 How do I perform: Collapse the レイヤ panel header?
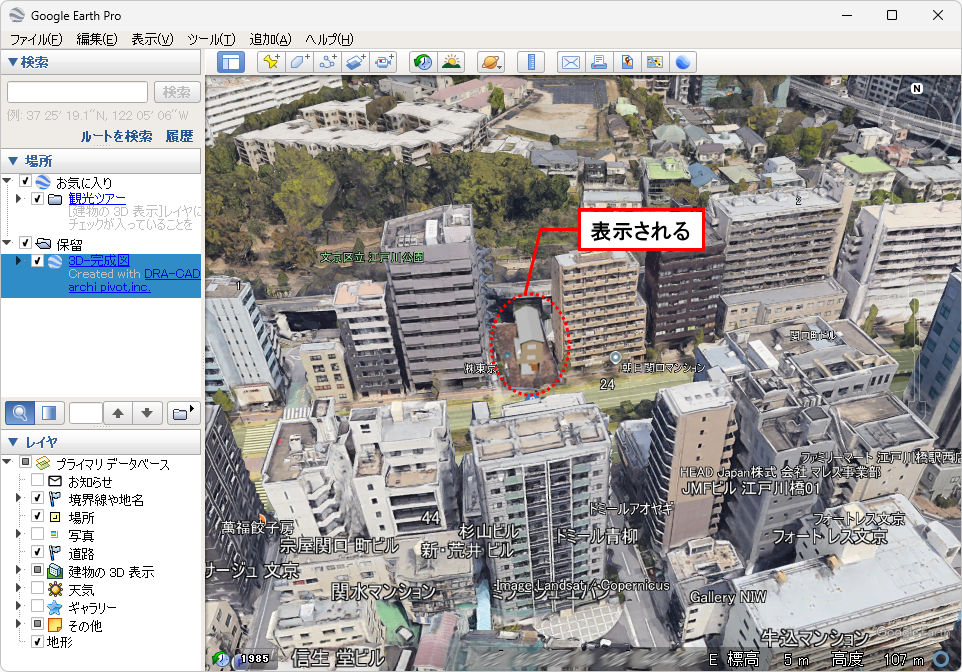(101, 442)
